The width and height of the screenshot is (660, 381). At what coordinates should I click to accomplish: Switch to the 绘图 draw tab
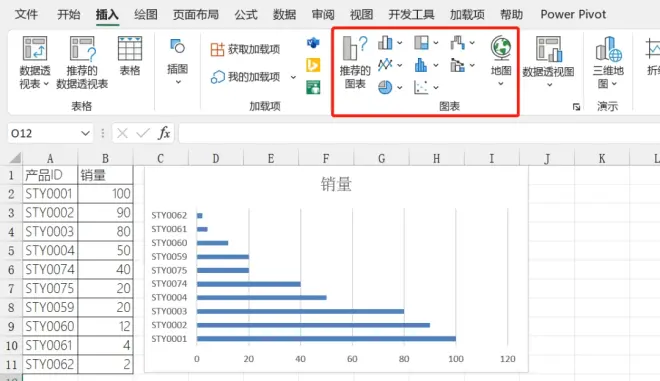(x=146, y=14)
